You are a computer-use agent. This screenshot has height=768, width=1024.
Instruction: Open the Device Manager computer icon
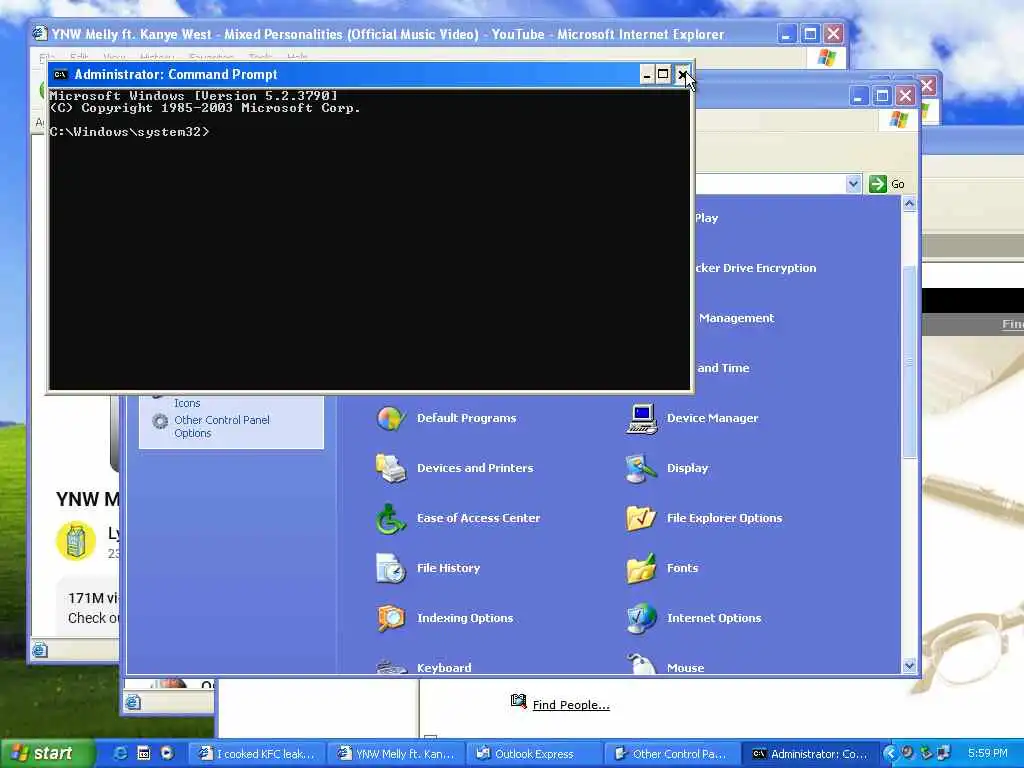coord(641,419)
